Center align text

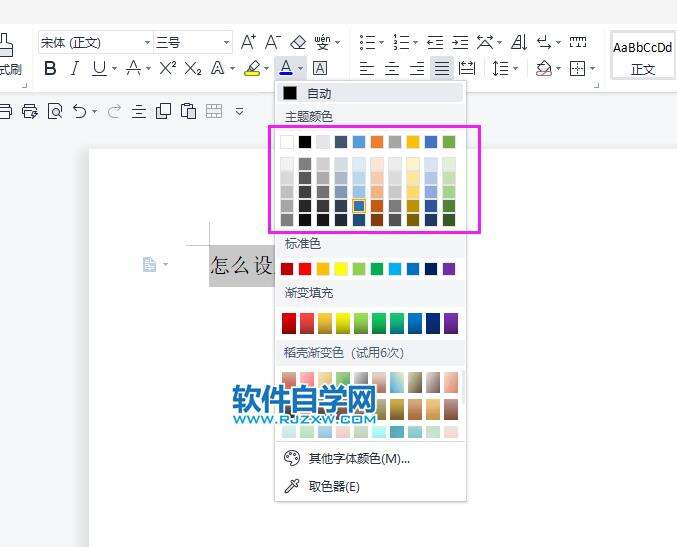[392, 68]
